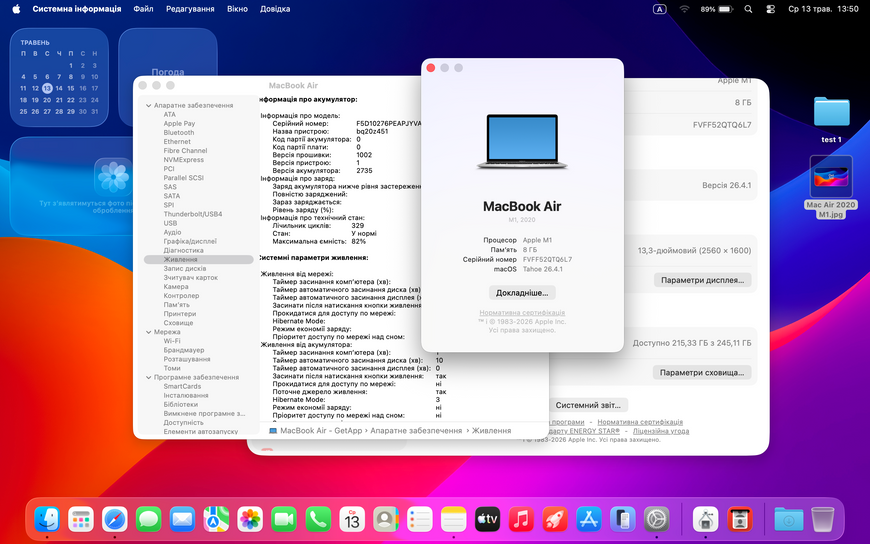870x544 pixels.
Task: Click the Системний звіт... button
Action: 588,405
